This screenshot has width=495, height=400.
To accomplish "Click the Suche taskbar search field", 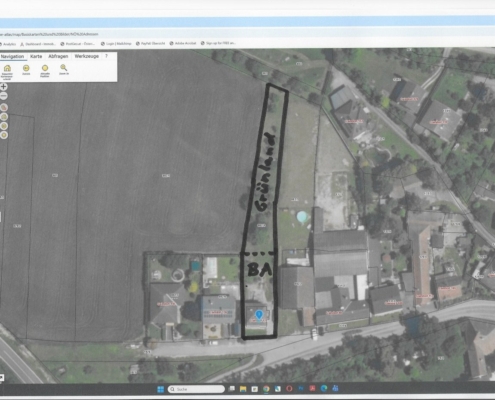I will tap(196, 389).
